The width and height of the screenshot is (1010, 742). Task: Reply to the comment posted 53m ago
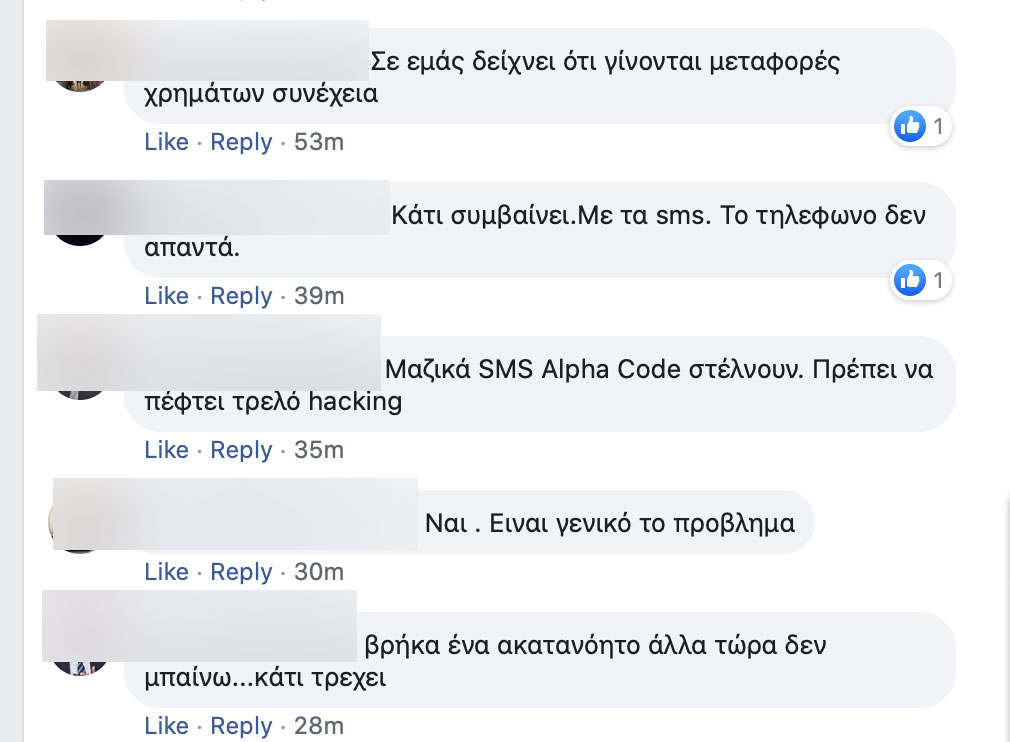[241, 142]
